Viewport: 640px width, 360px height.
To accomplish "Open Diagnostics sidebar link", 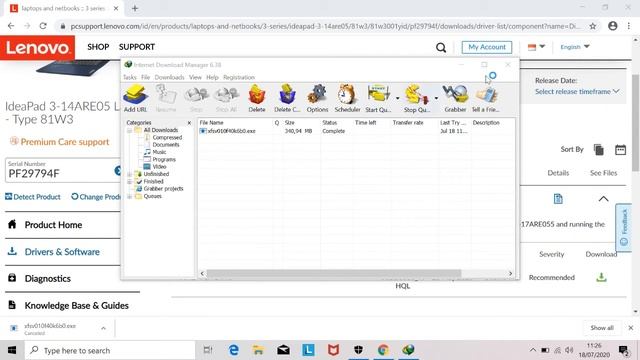I will pos(47,279).
